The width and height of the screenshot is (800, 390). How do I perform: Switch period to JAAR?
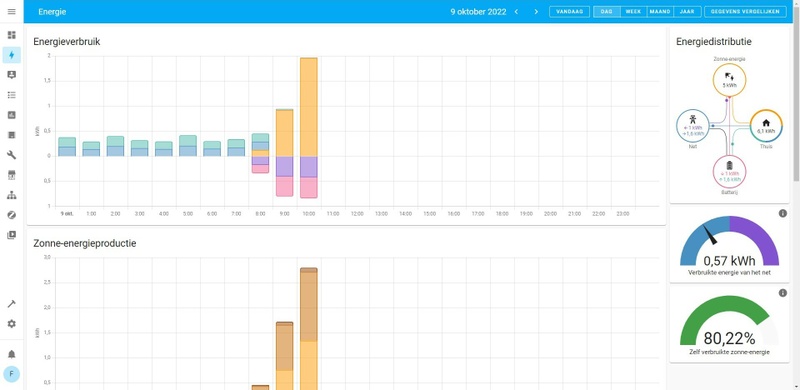[x=687, y=11]
